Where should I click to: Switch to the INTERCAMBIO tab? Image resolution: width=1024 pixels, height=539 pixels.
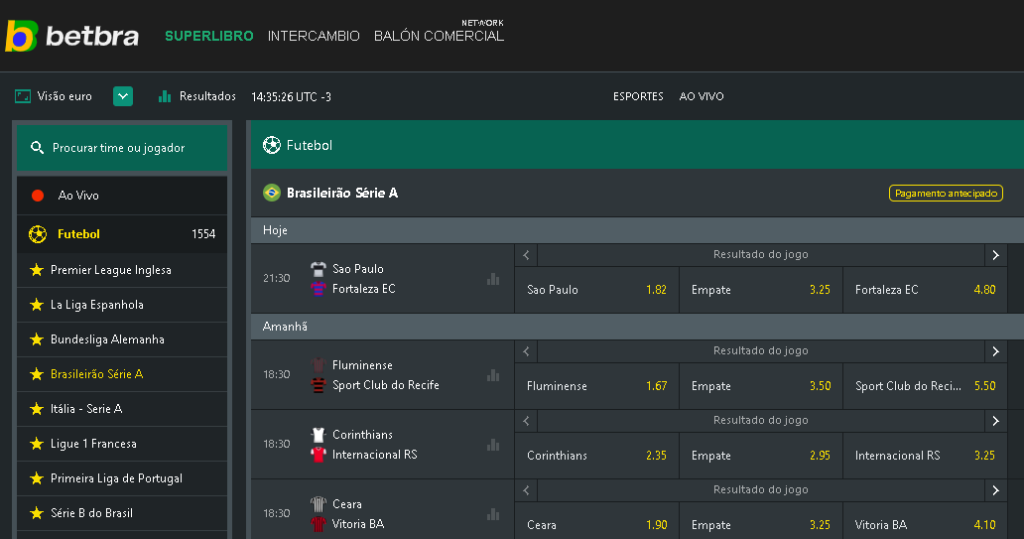point(313,36)
